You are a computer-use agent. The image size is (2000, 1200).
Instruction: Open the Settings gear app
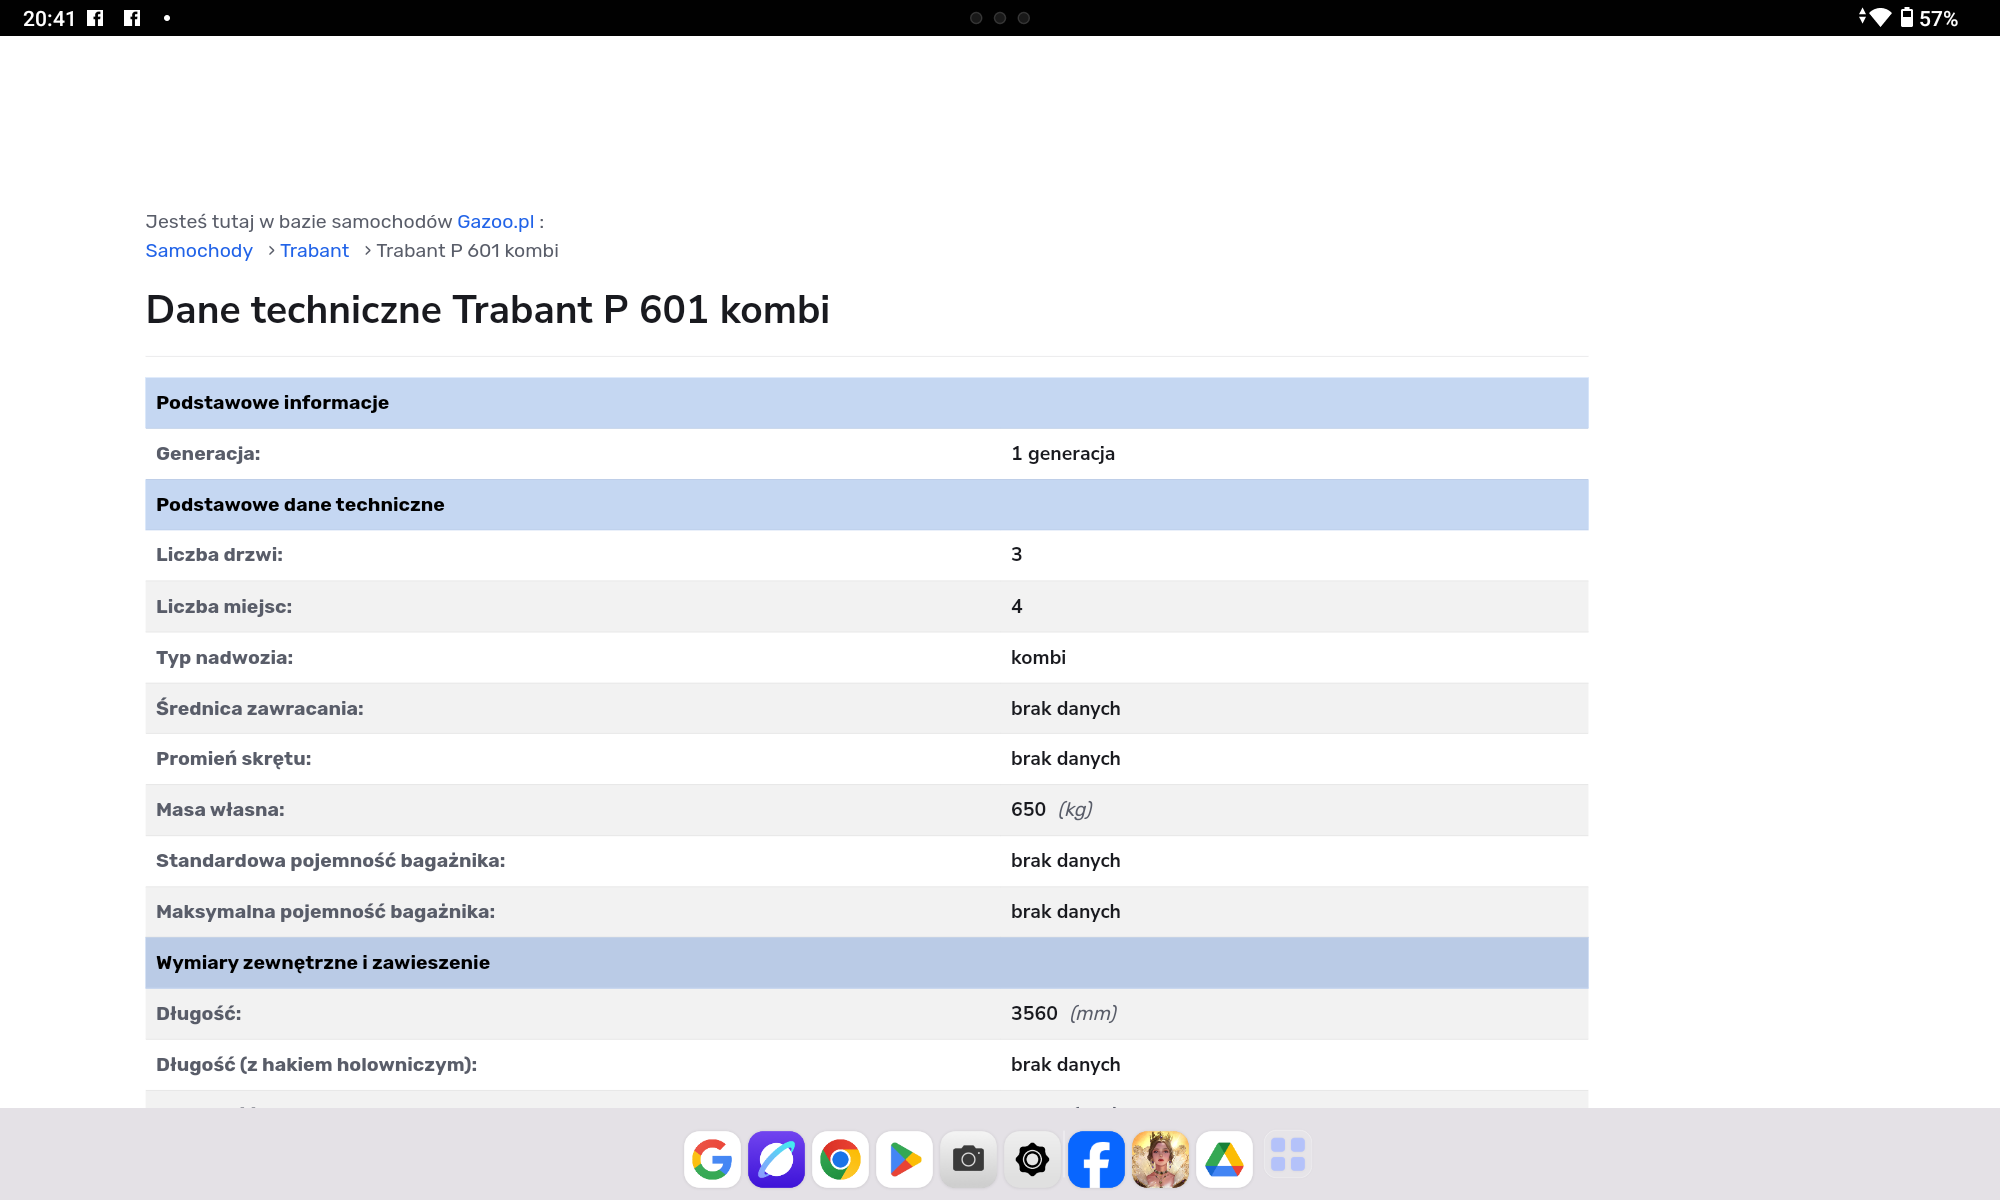[x=1032, y=1159]
